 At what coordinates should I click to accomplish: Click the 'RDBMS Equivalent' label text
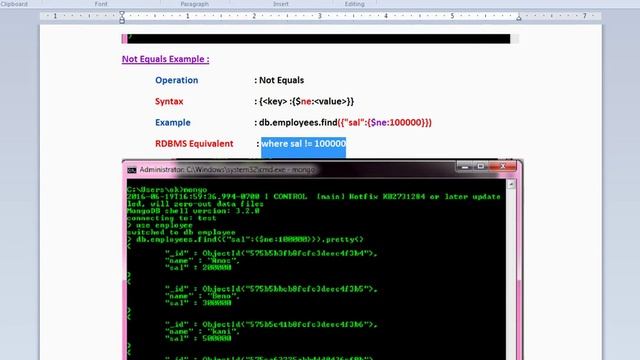pos(194,144)
